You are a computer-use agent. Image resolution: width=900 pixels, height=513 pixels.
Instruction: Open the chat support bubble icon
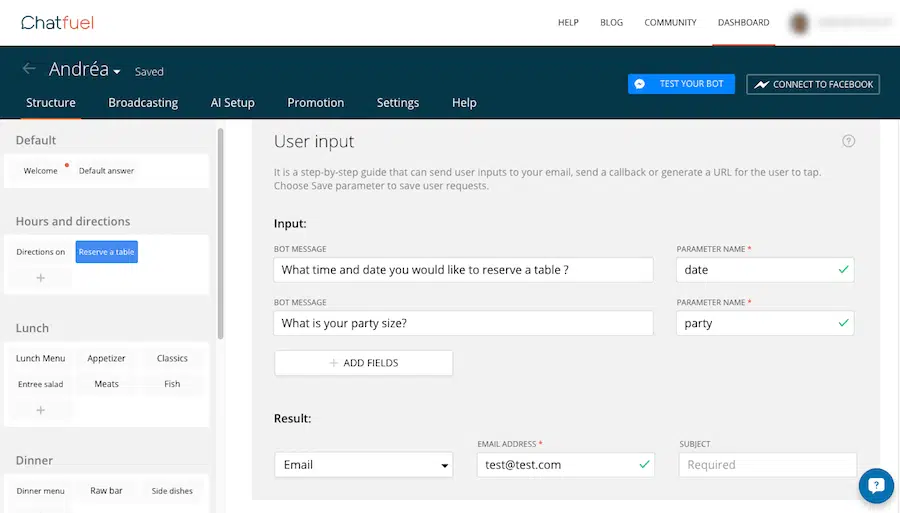tap(876, 486)
